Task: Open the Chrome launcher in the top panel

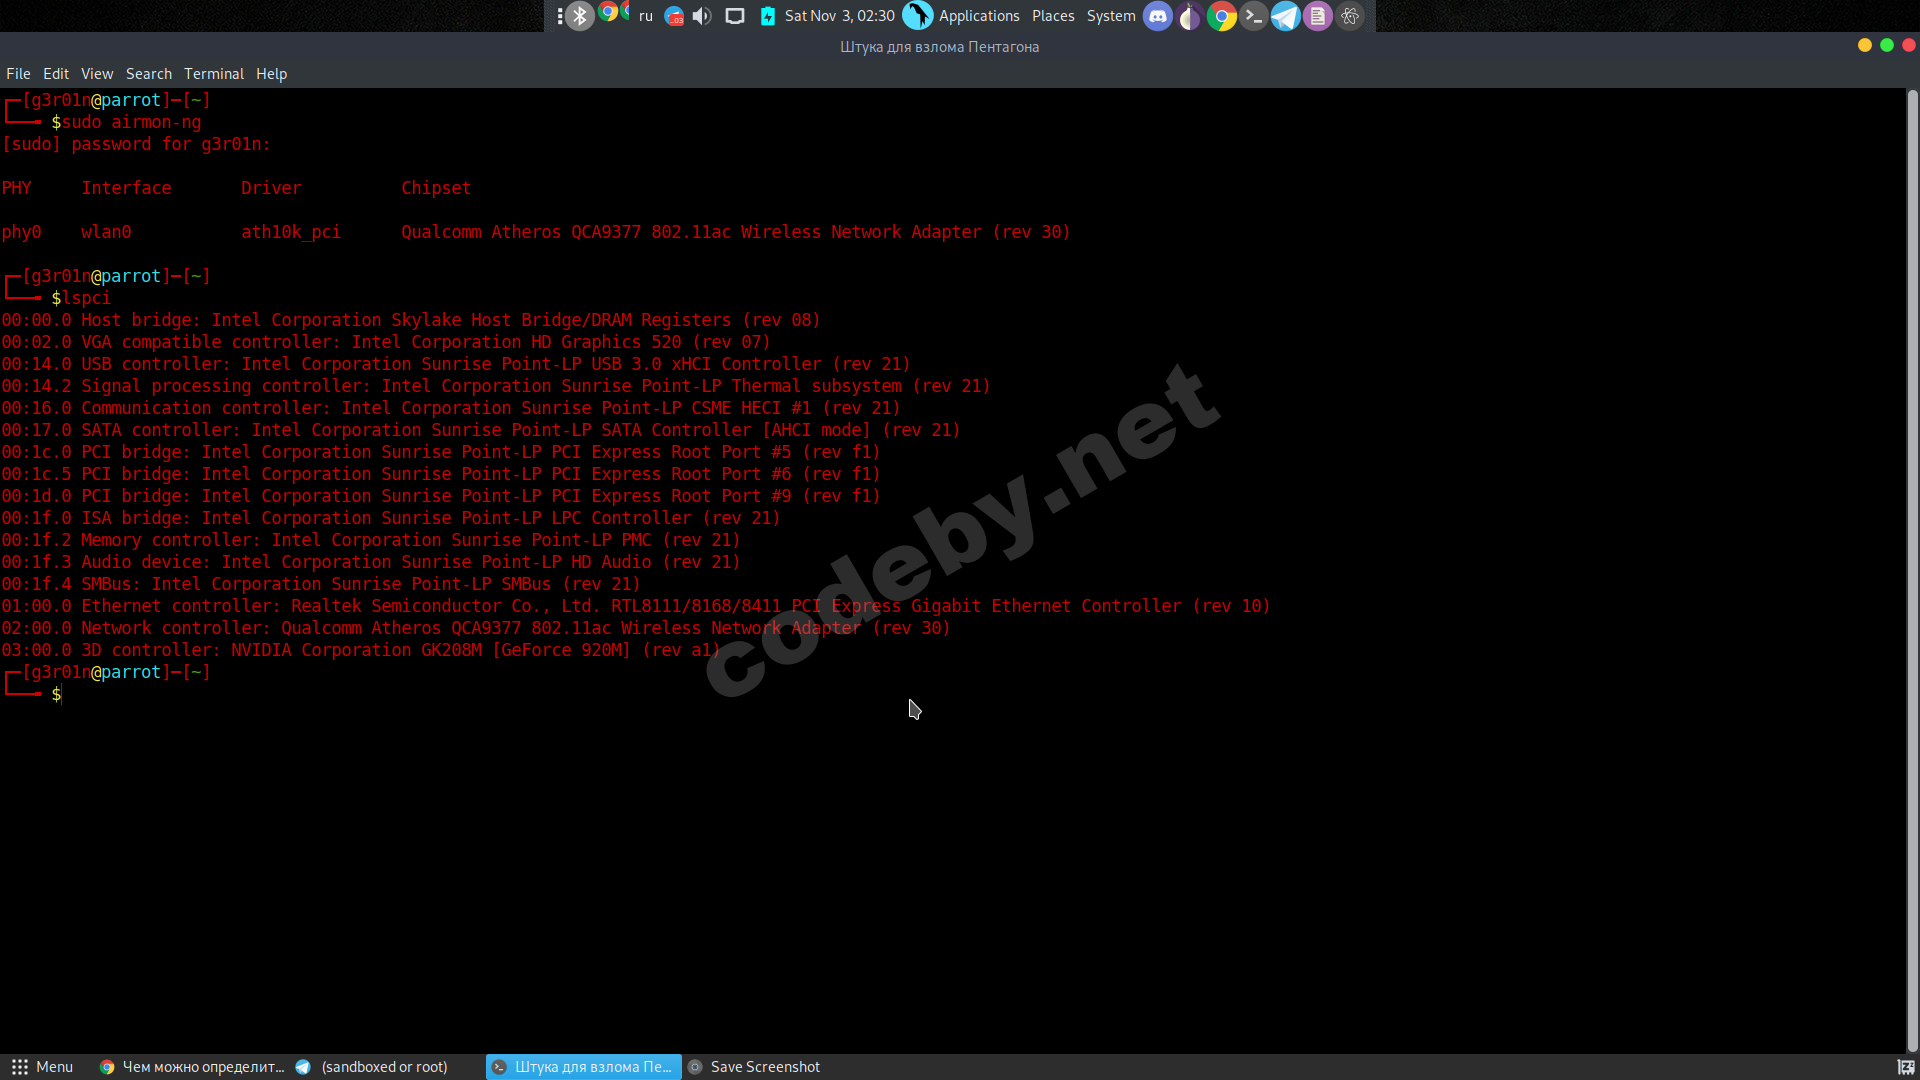Action: [x=1221, y=16]
